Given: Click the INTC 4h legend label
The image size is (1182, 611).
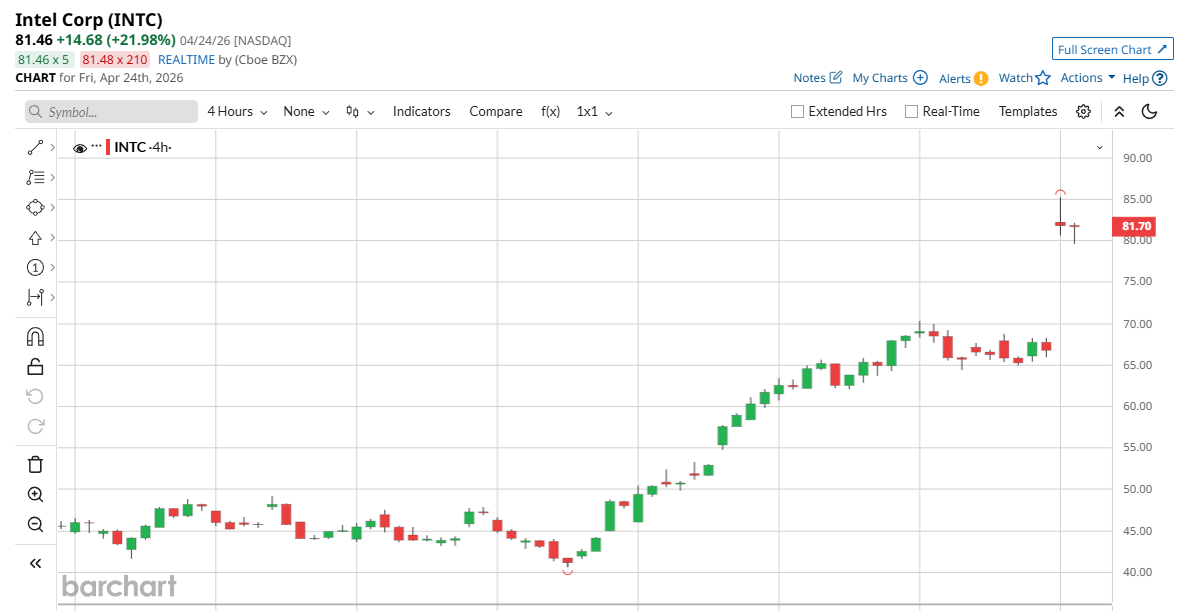Looking at the screenshot, I should click(143, 147).
